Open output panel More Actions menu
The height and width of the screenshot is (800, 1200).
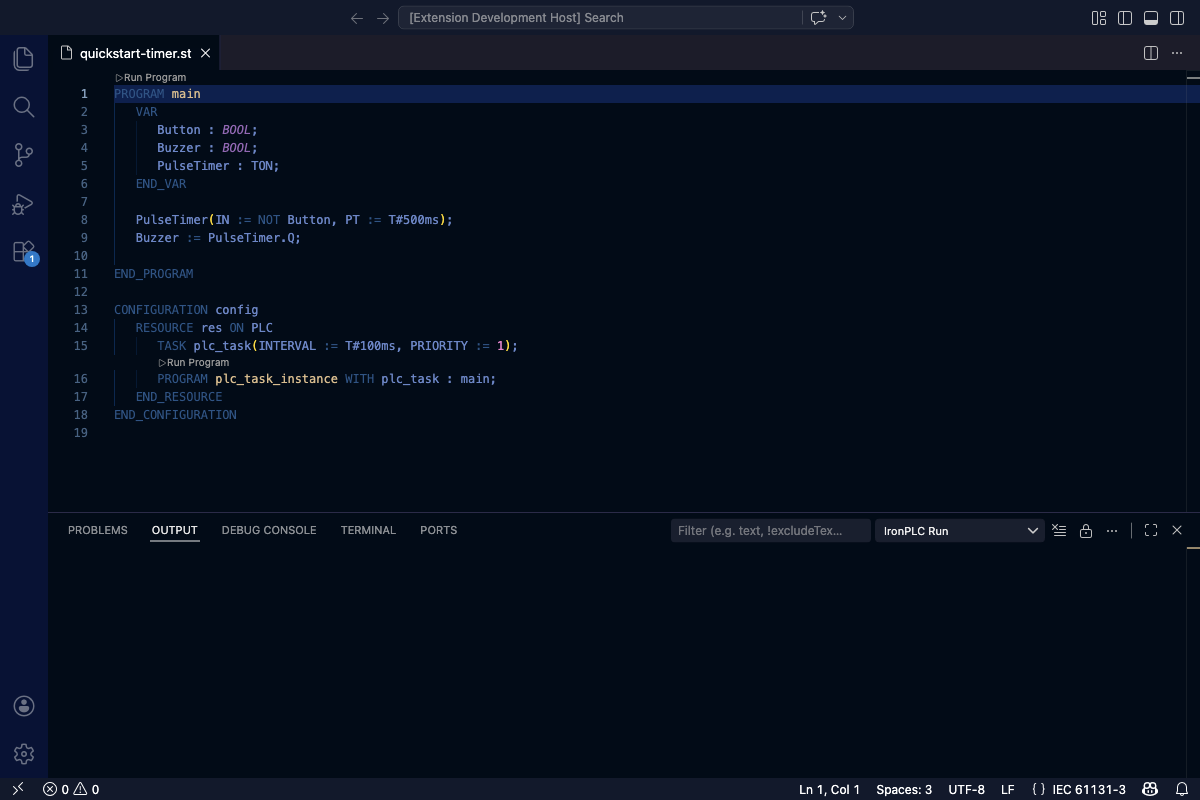click(x=1112, y=531)
